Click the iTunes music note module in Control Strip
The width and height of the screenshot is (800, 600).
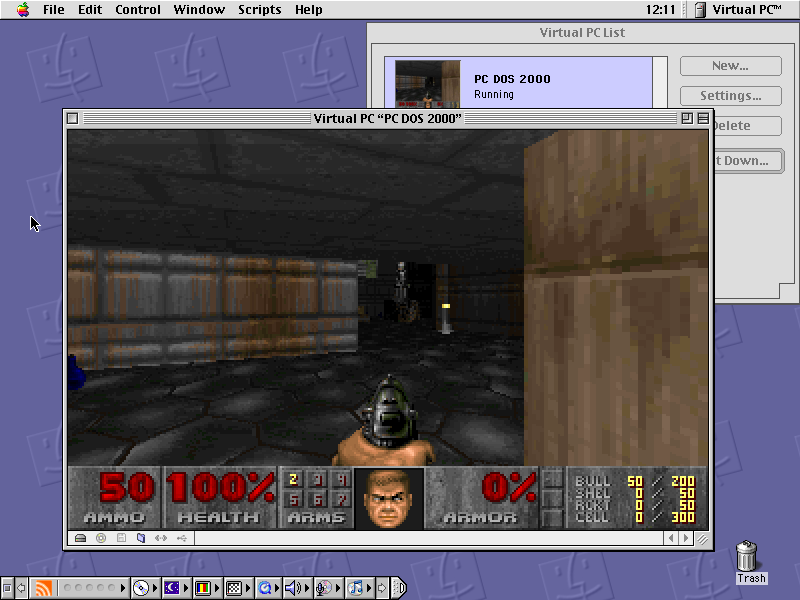point(355,588)
